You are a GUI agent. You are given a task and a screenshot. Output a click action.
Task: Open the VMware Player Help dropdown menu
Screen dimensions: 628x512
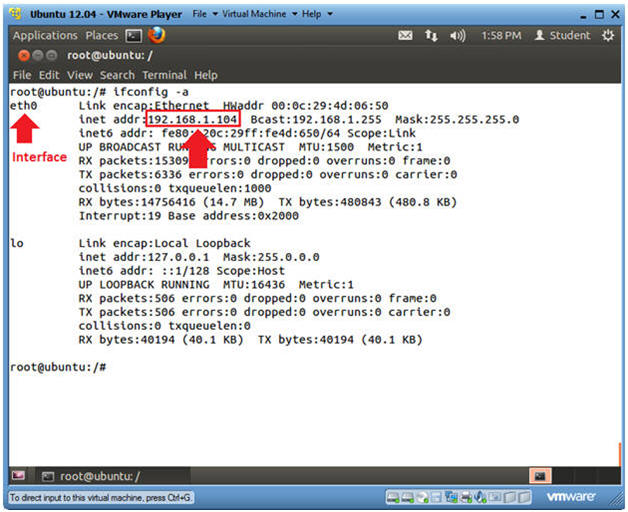[317, 14]
